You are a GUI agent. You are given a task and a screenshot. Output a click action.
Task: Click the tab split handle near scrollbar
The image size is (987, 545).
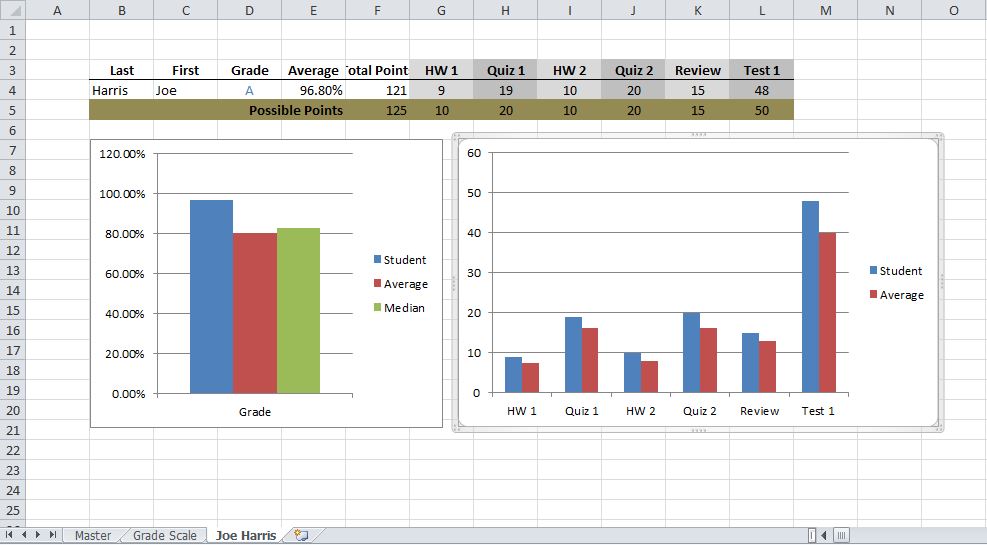[812, 536]
